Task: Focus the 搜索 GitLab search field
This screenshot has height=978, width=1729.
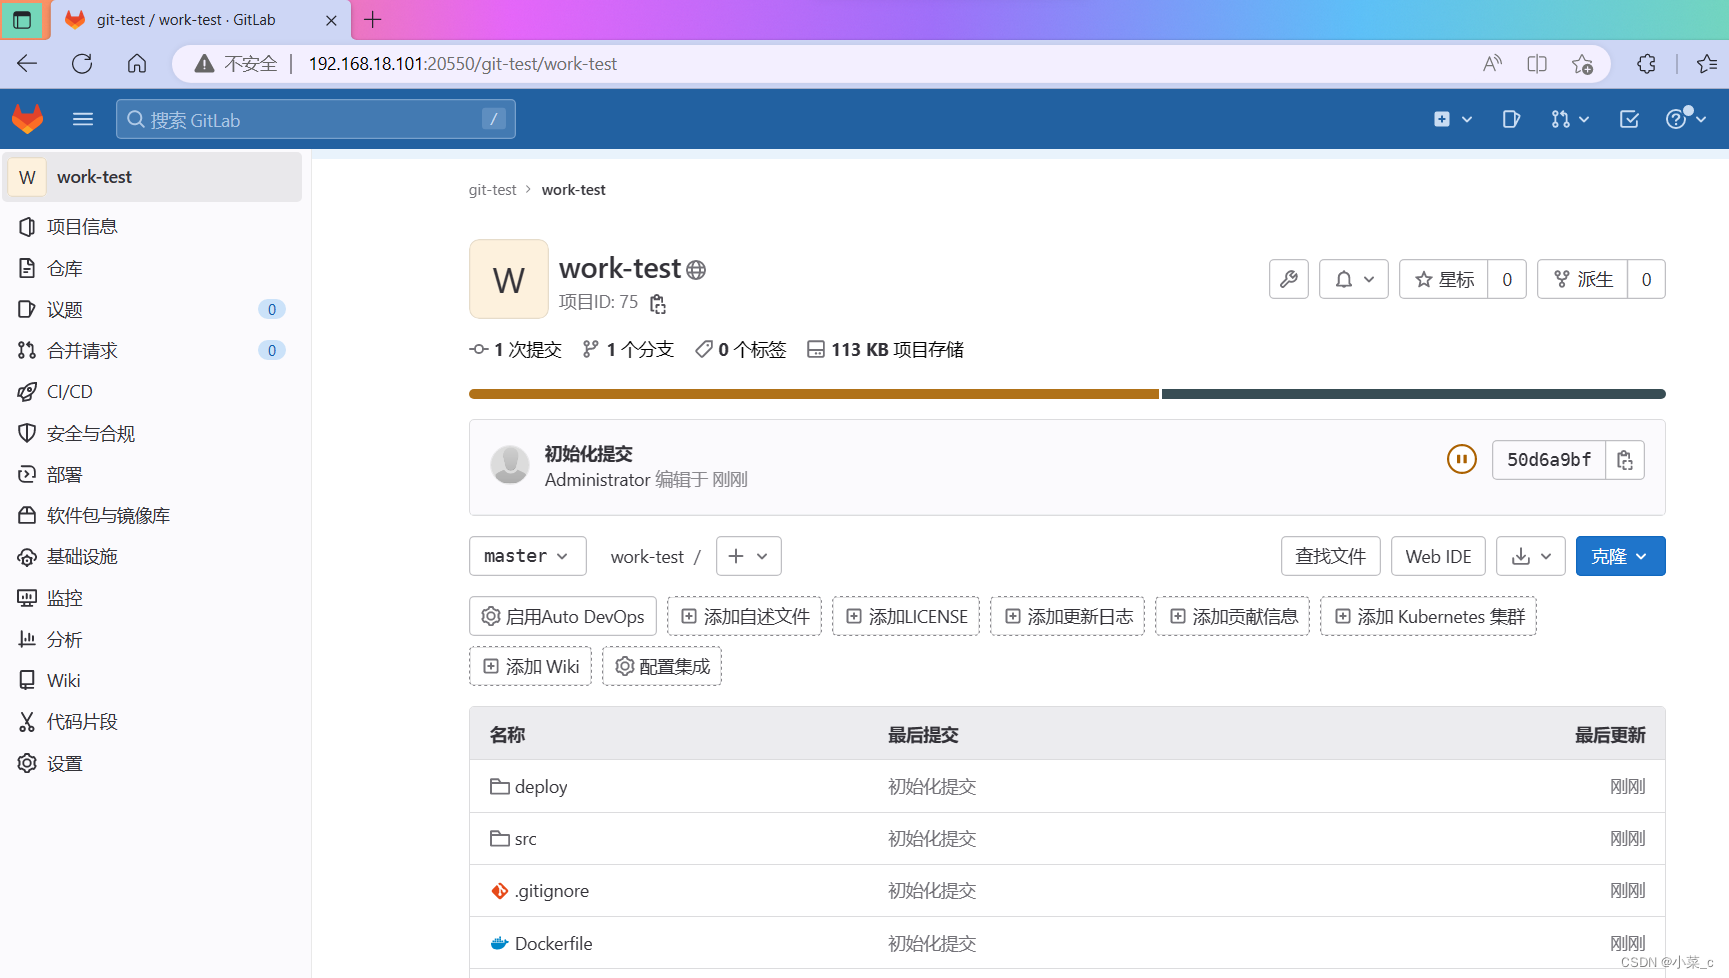Action: click(315, 119)
